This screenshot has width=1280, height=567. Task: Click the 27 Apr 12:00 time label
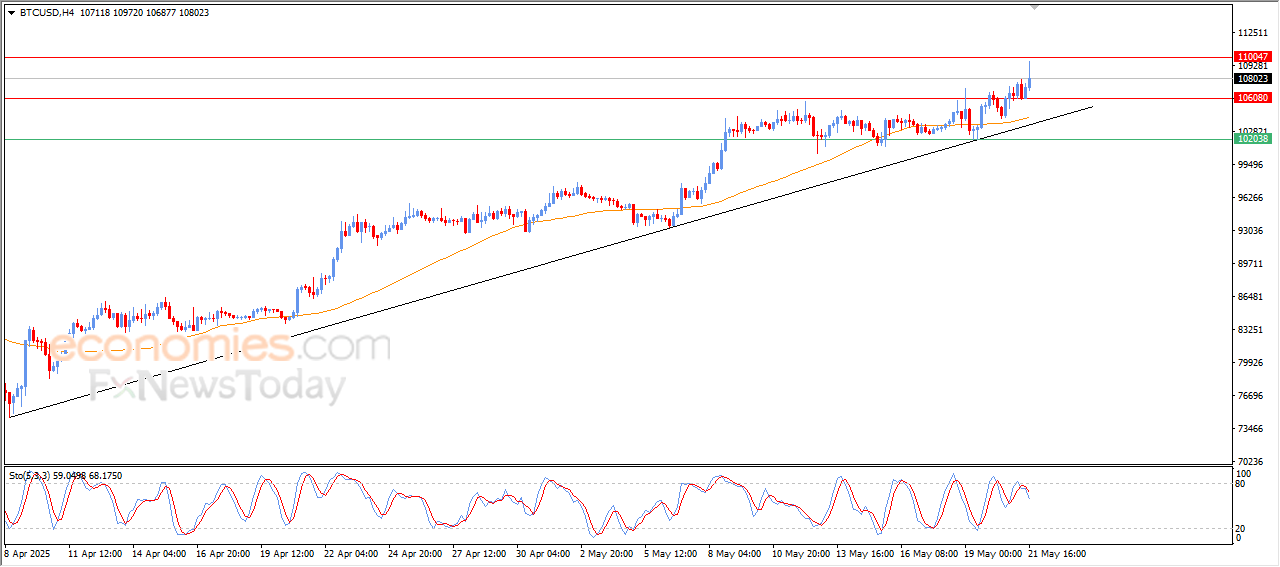(x=479, y=552)
